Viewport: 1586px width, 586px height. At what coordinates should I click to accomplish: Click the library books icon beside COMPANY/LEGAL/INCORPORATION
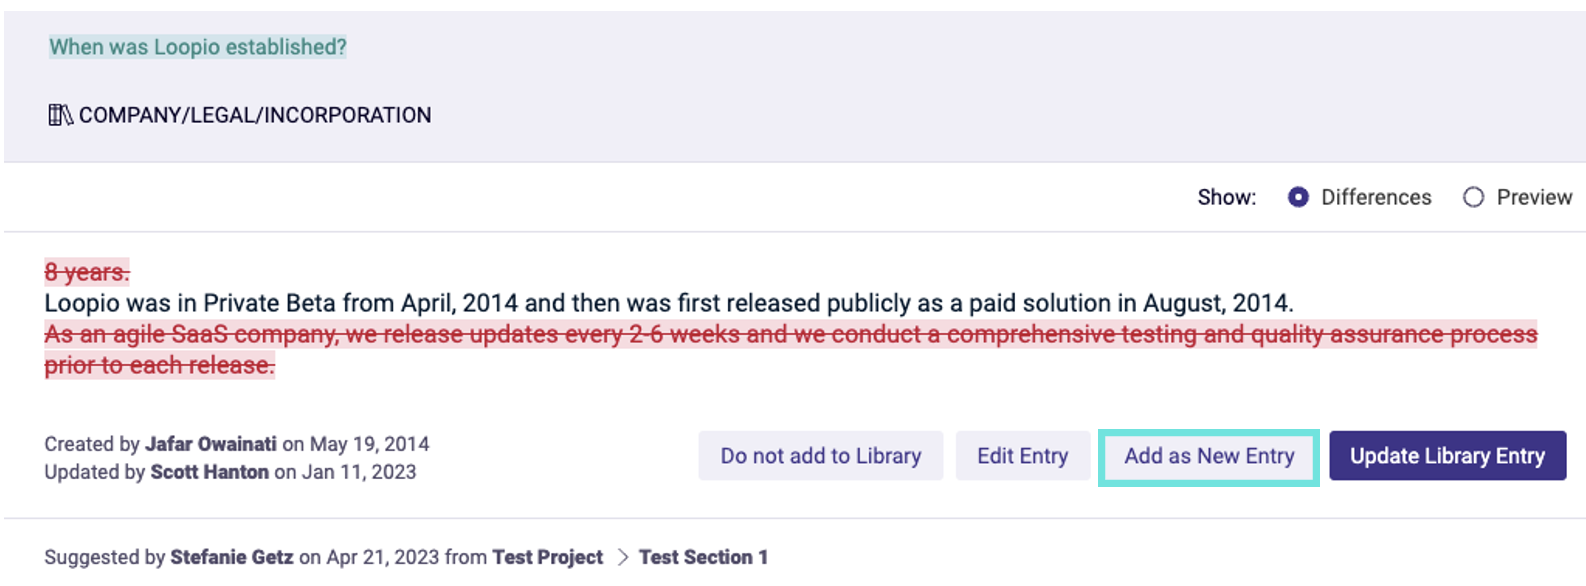(60, 115)
